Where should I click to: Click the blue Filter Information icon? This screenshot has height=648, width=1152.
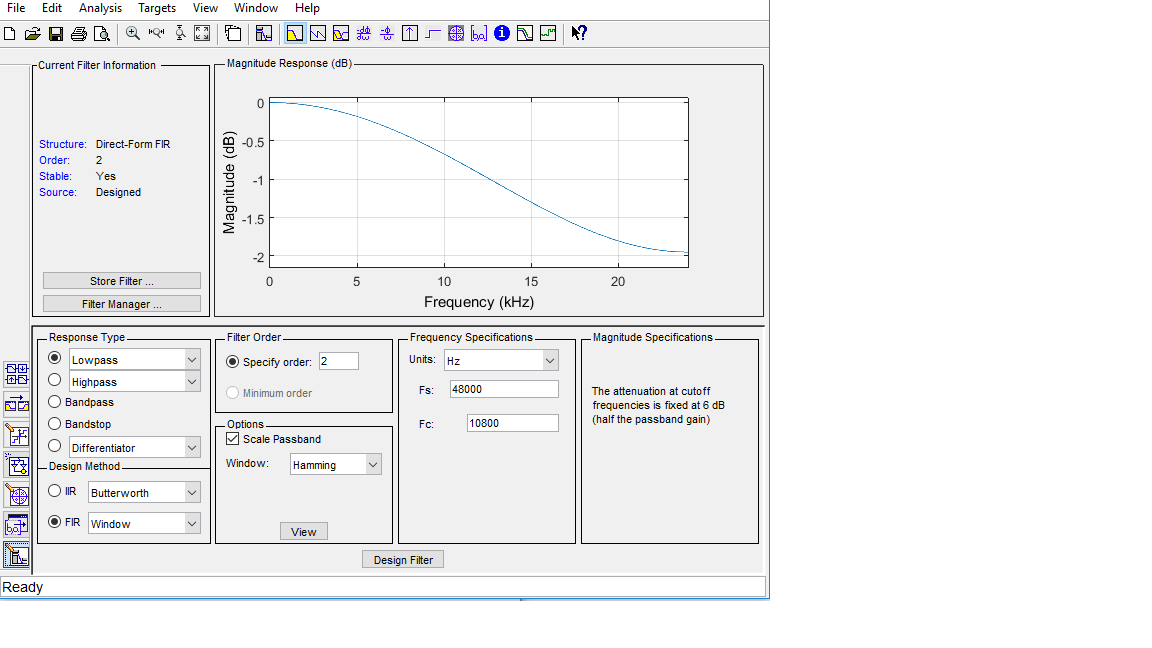(502, 33)
